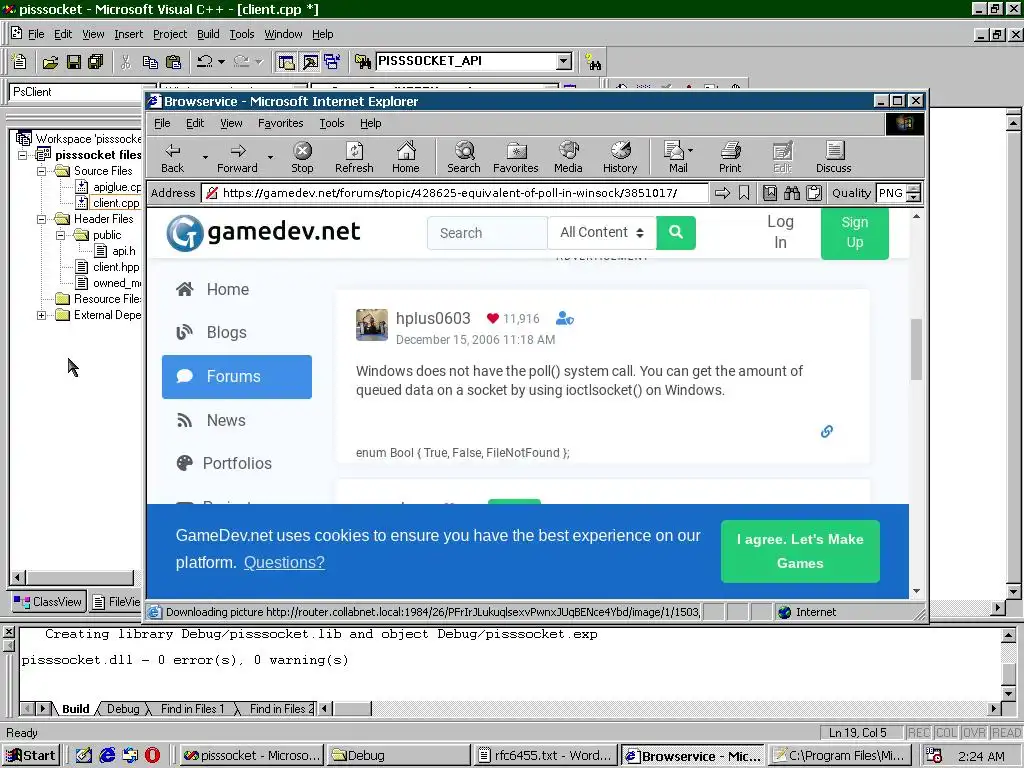Open the Insert menu in Visual C++
This screenshot has height=768, width=1024.
[x=128, y=34]
